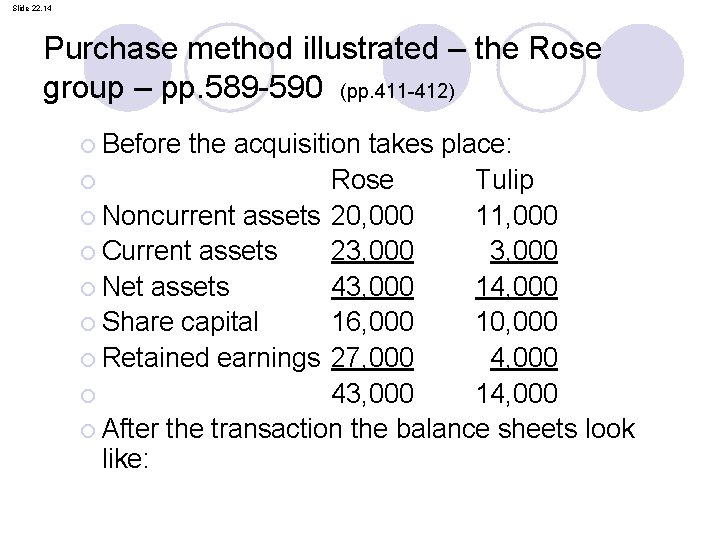Click the bullet before 'Noncurrent assets'

pos(88,217)
